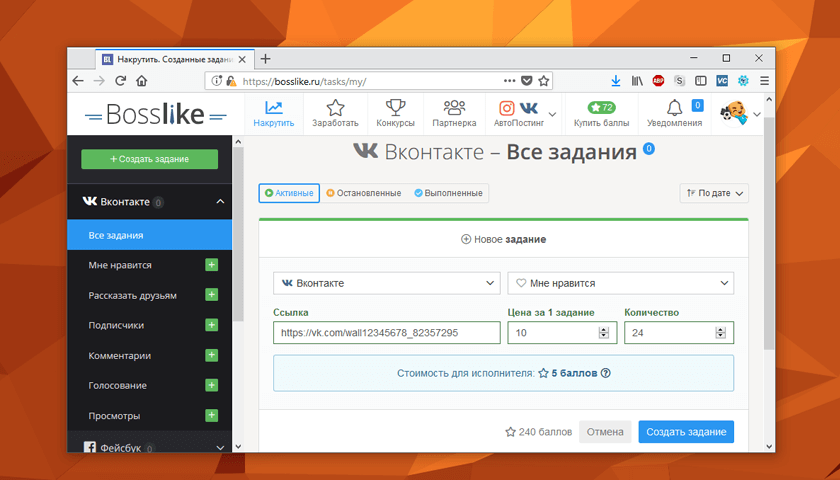Bookmark this page with star
The width and height of the screenshot is (840, 480).
coord(543,81)
